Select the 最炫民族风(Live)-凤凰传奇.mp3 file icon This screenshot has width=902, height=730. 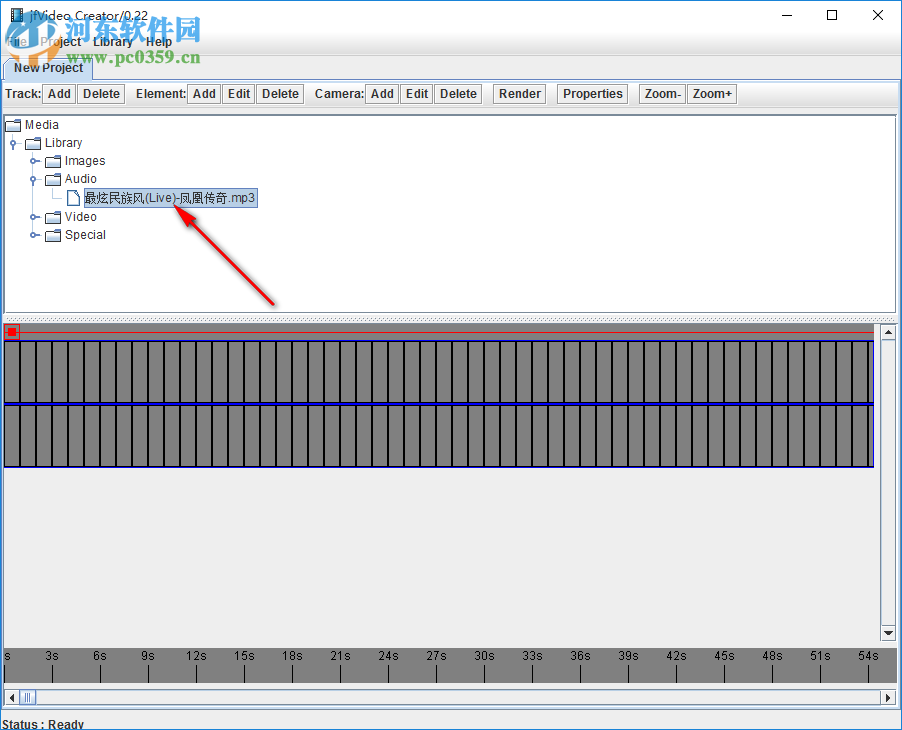click(x=73, y=197)
